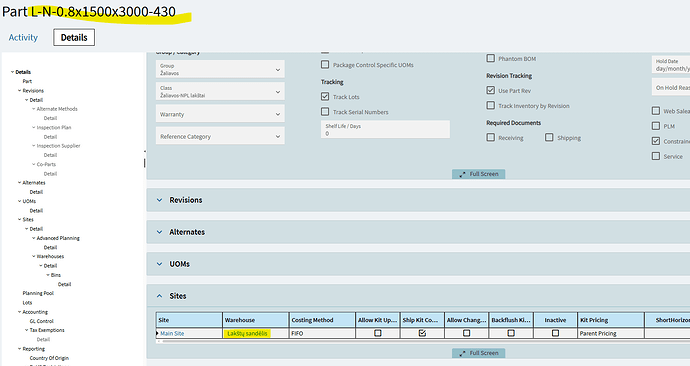Image resolution: width=690 pixels, height=366 pixels.
Task: Open the Main Site link in grid
Action: pyautogui.click(x=172, y=333)
